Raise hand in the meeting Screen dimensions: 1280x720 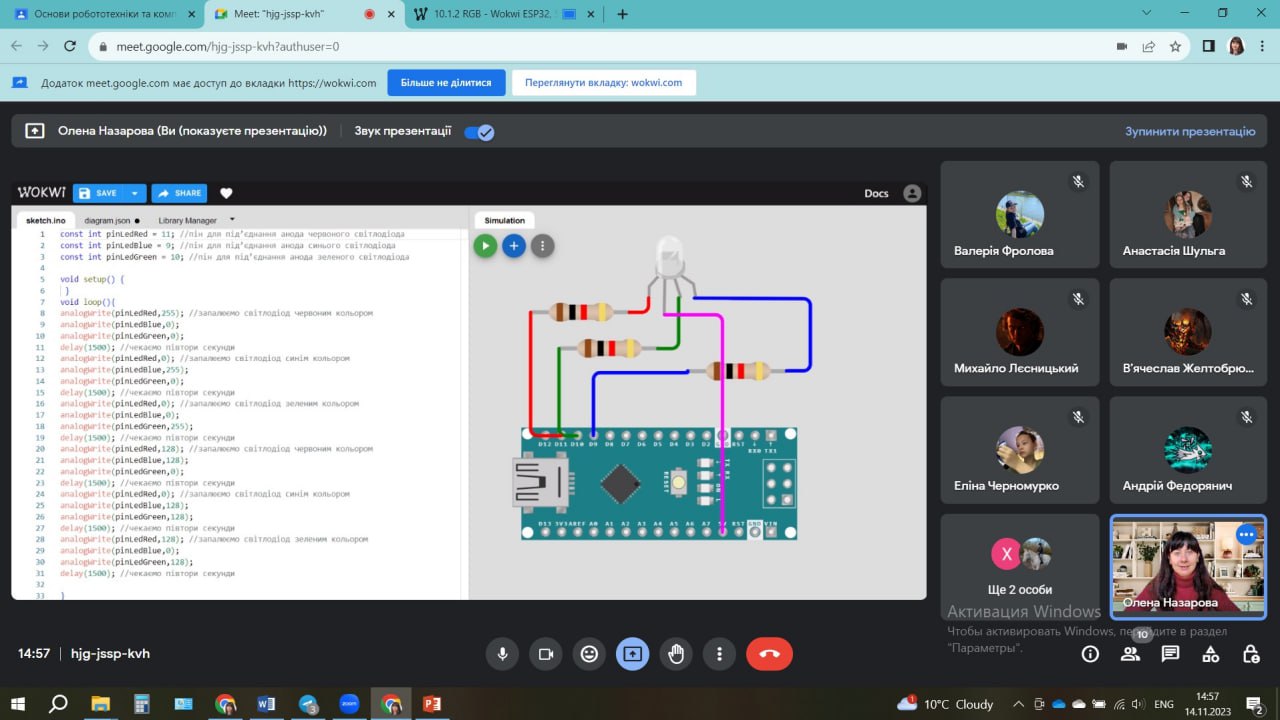(x=676, y=654)
